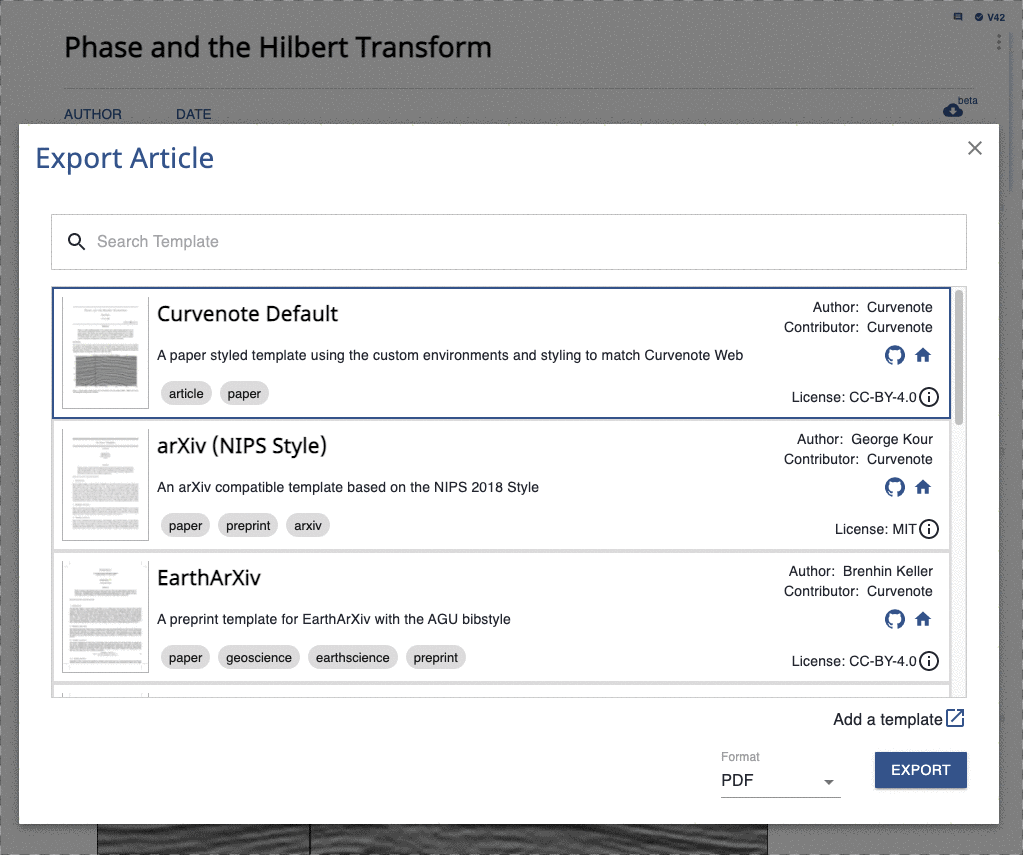Select the Curvenote Default template thumbnail
This screenshot has height=855, width=1023.
[105, 352]
